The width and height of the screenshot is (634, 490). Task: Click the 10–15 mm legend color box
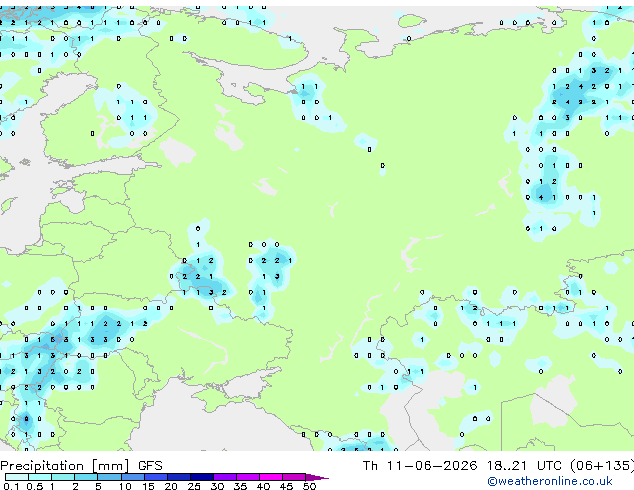[x=133, y=477]
